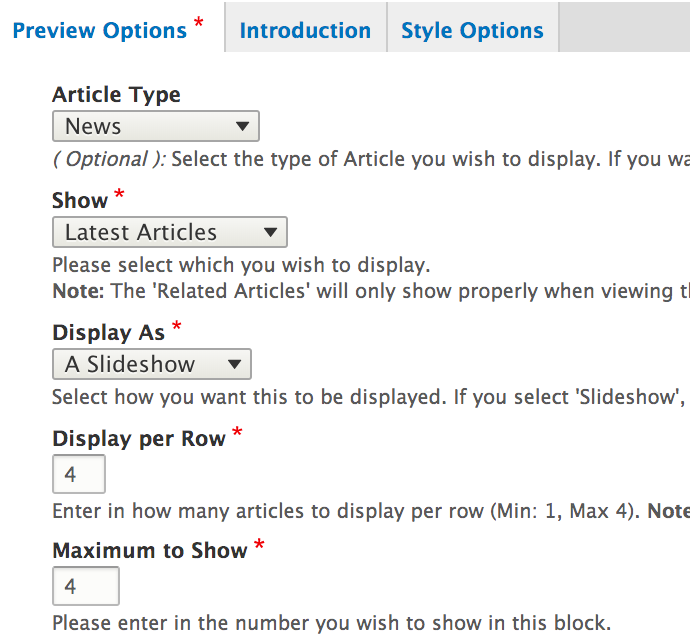The height and width of the screenshot is (640, 690).
Task: Open the Article Type dropdown showing News
Action: [155, 127]
